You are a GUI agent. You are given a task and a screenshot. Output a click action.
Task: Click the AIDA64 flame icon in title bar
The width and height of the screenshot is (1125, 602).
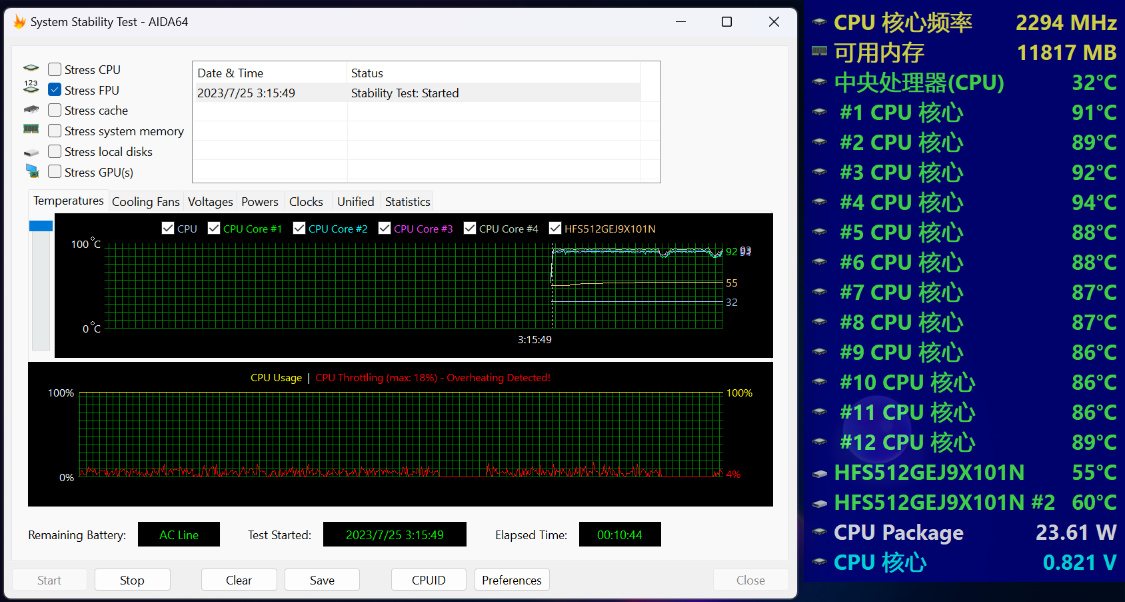[x=19, y=22]
